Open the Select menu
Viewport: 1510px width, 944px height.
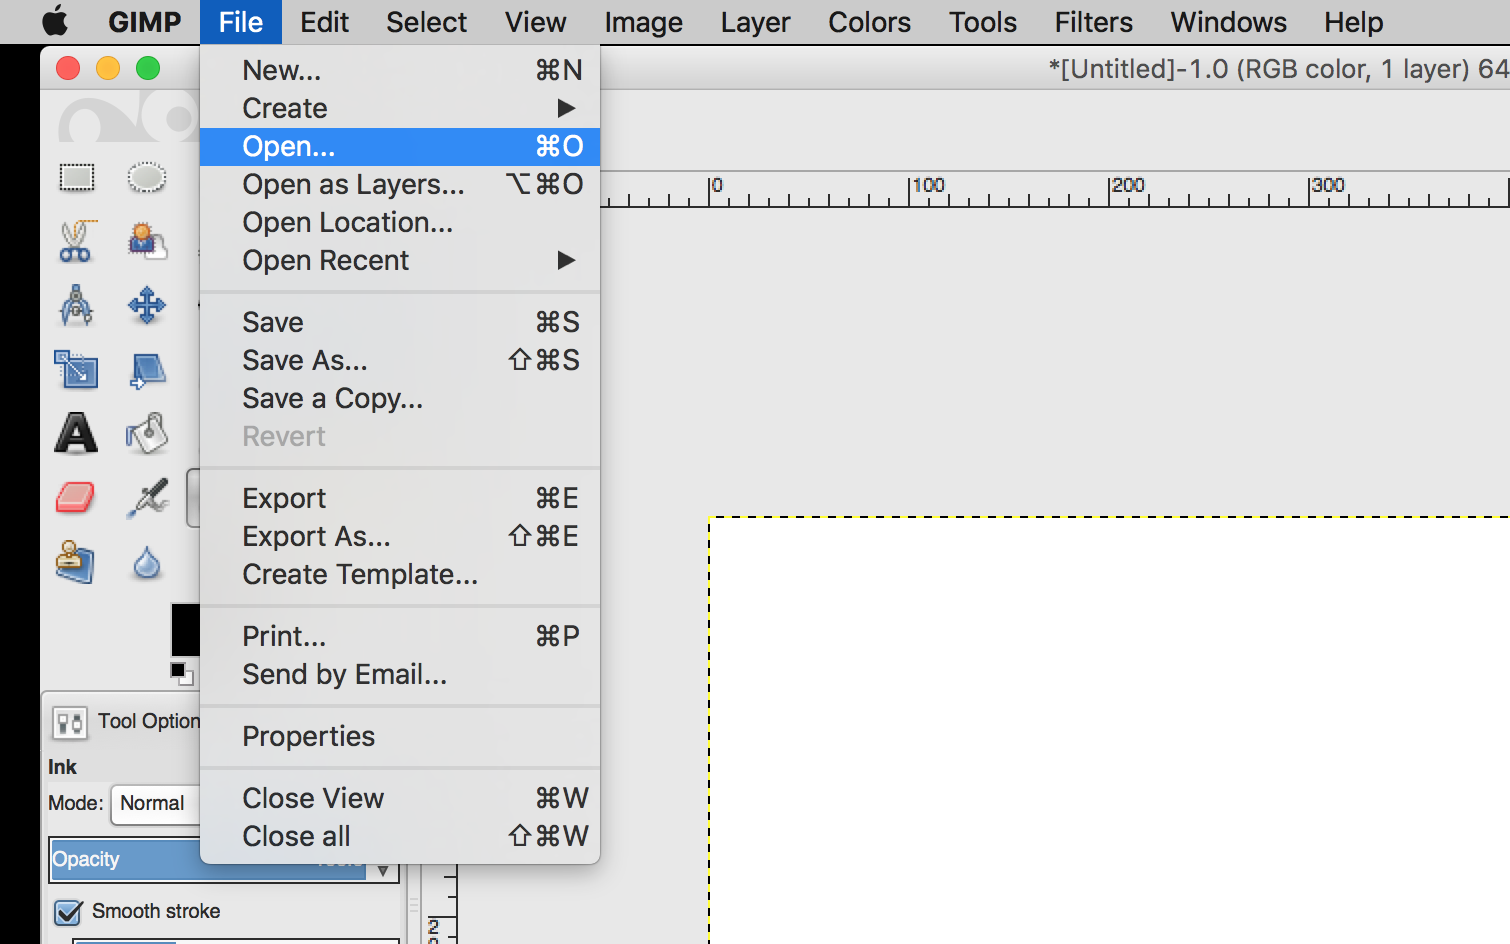click(426, 22)
